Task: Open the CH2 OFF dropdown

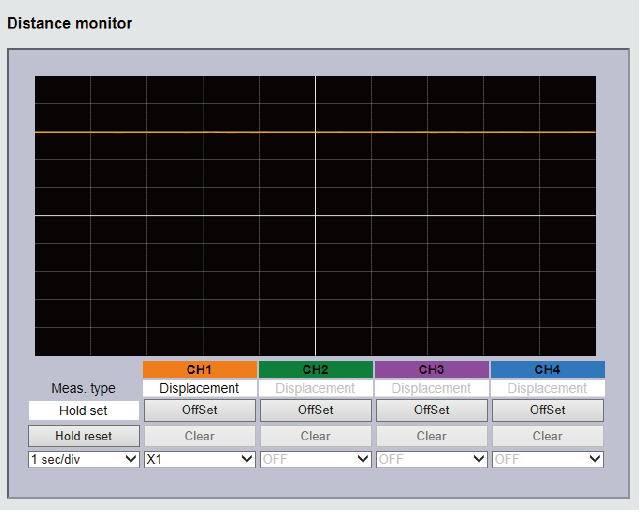Action: [316, 459]
